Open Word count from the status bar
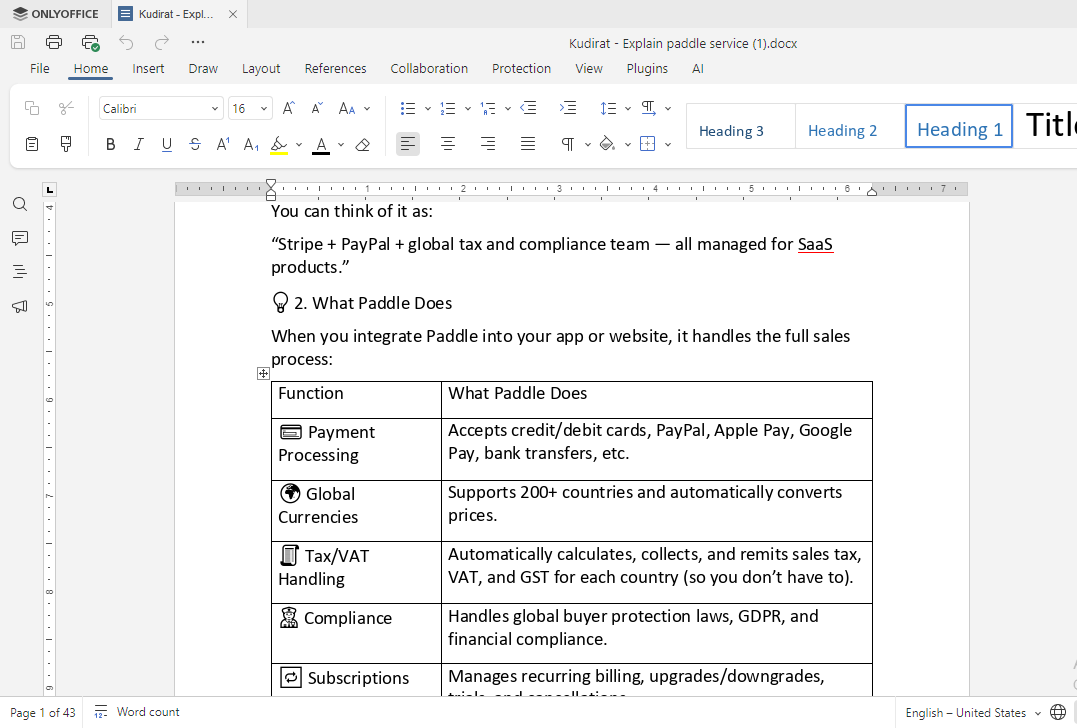 pyautogui.click(x=136, y=711)
